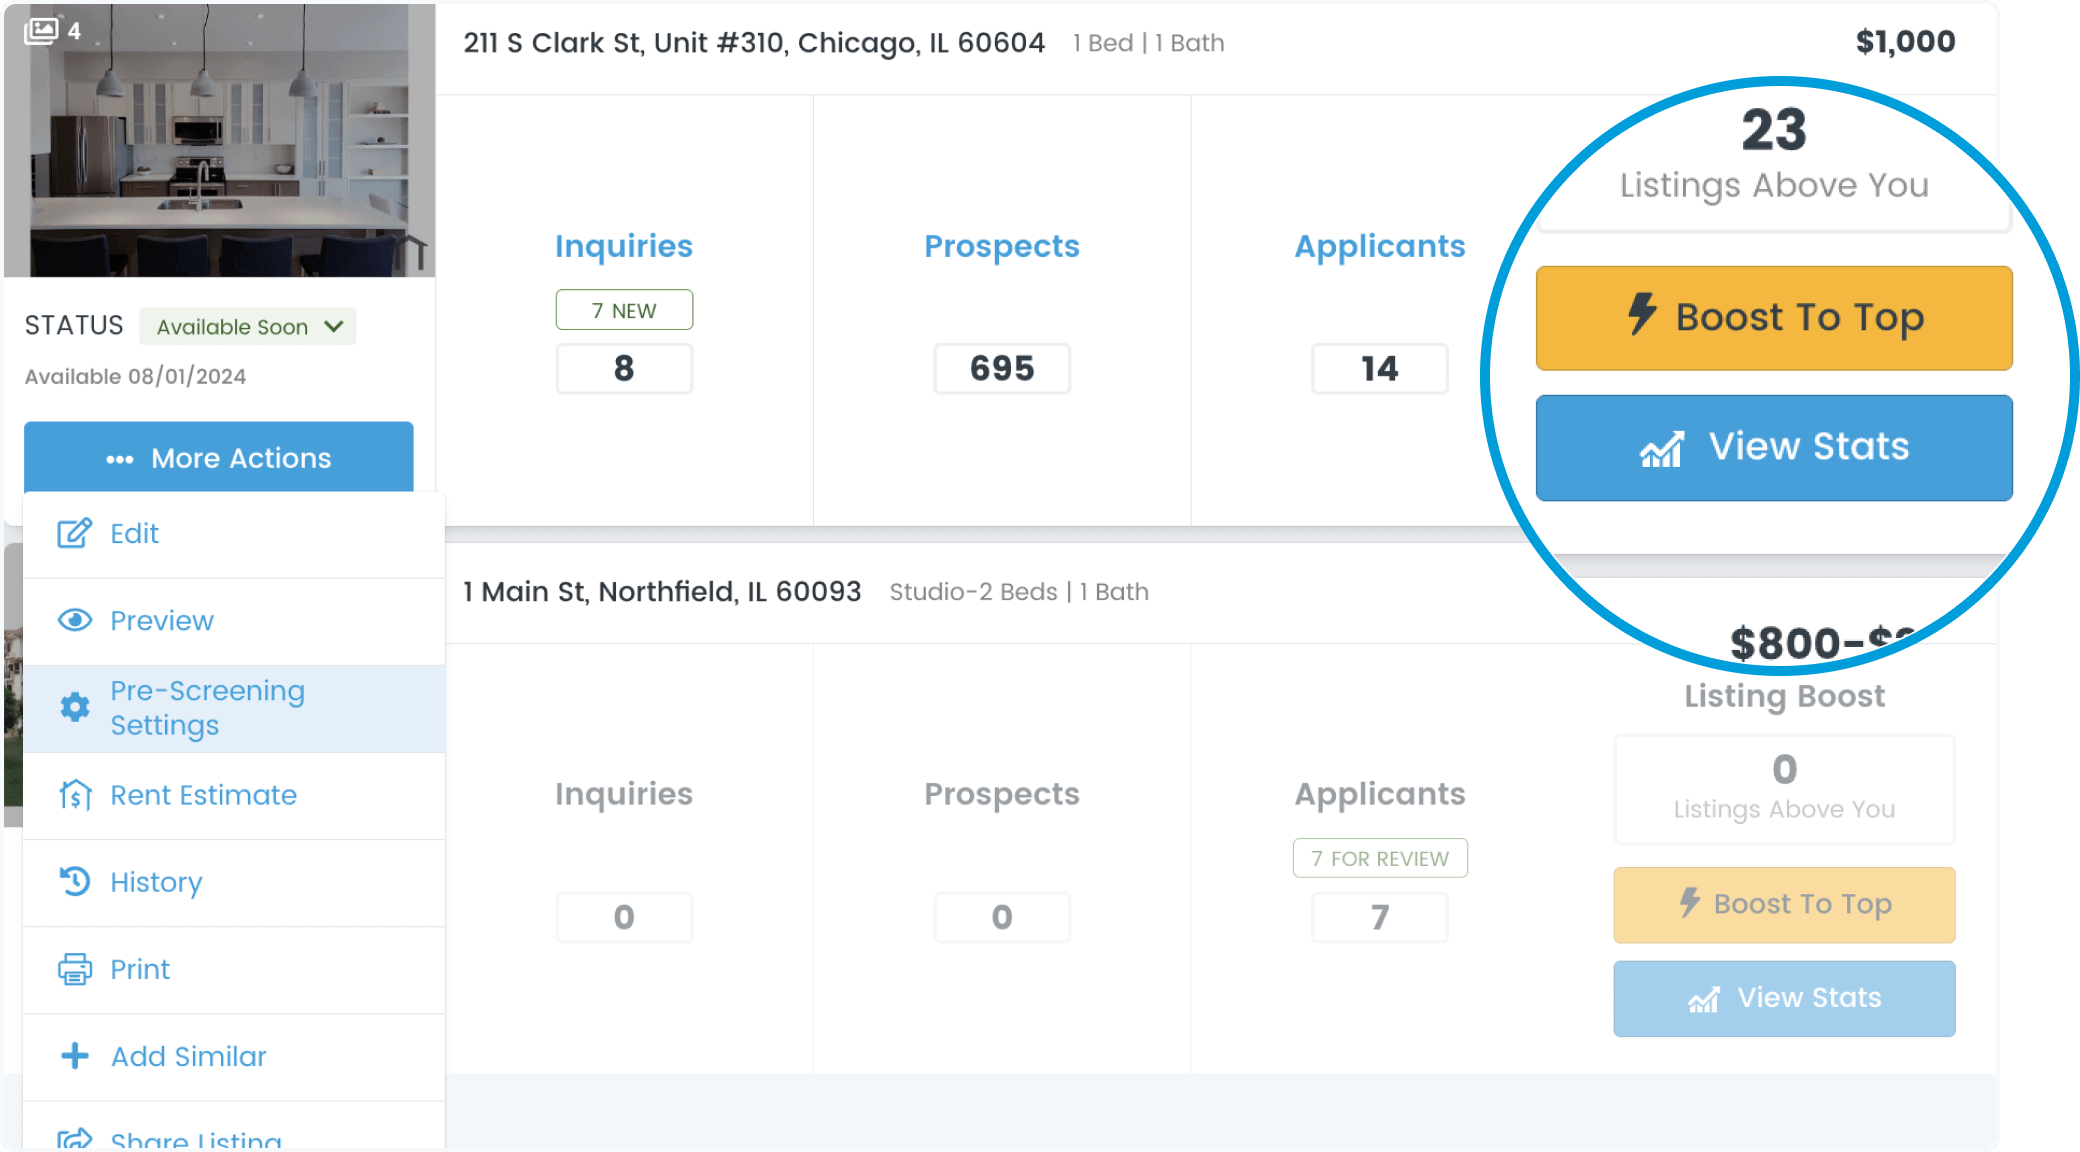Viewport: 2080px width, 1152px height.
Task: Click the photo count icon on thumbnail
Action: (42, 31)
